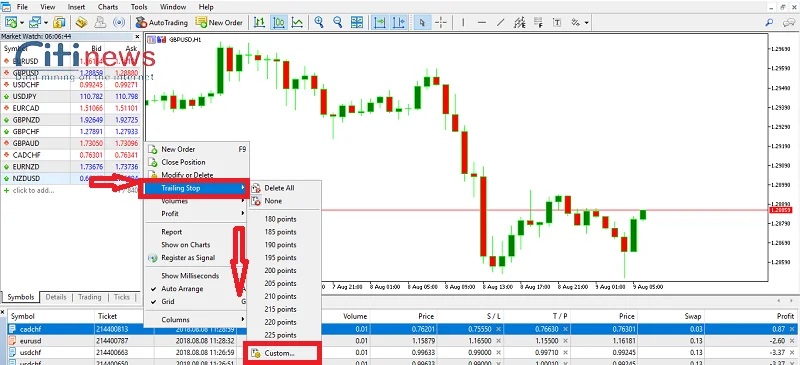The width and height of the screenshot is (800, 365).
Task: Switch chart to line chart icon
Action: (x=297, y=22)
